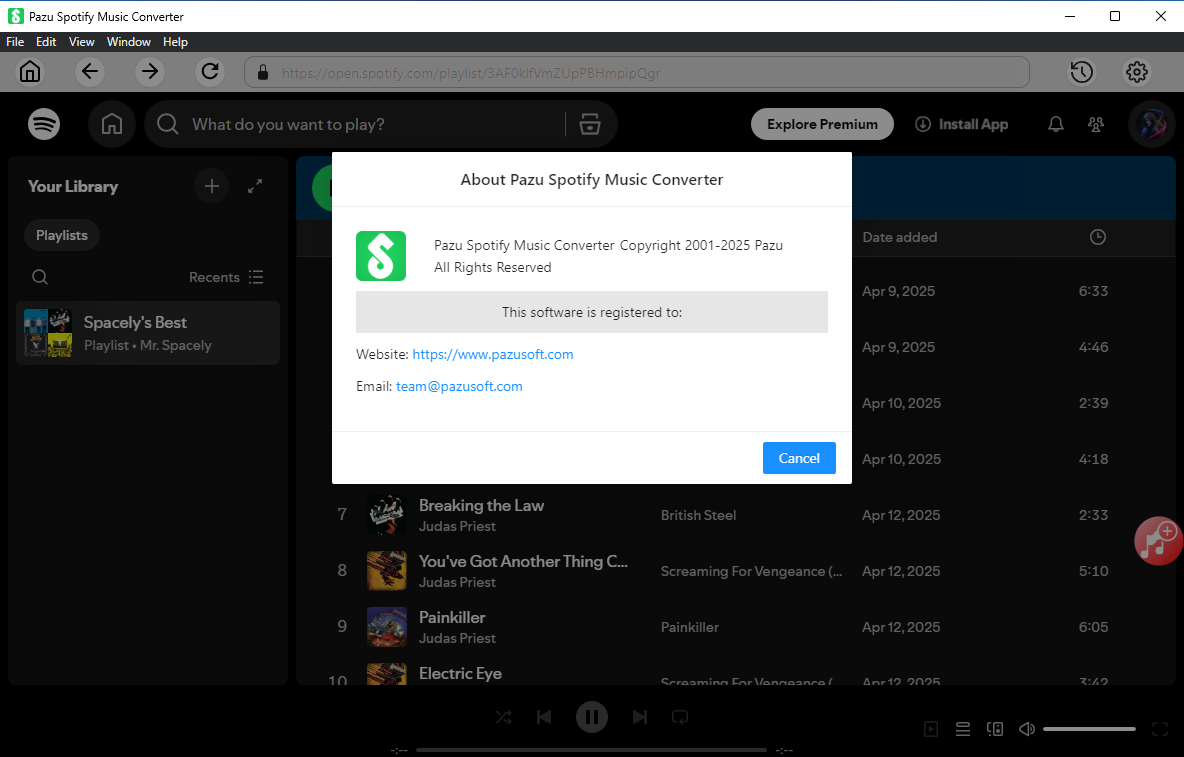Open the File menu
Screen dimensions: 1184x757
(x=15, y=42)
